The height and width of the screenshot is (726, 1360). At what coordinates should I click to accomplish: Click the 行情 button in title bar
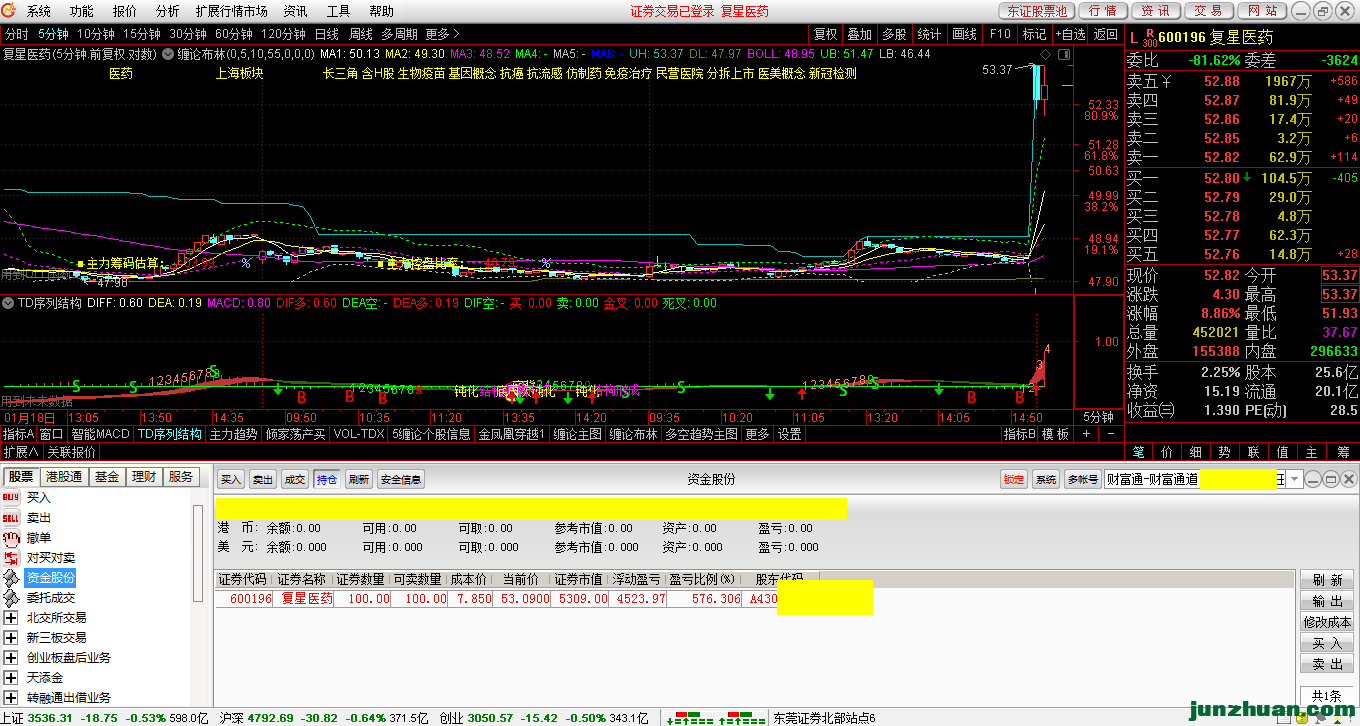pyautogui.click(x=1102, y=11)
